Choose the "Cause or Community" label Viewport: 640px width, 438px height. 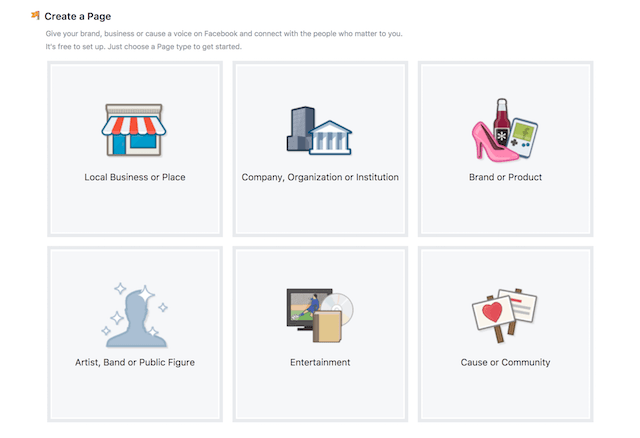[505, 362]
